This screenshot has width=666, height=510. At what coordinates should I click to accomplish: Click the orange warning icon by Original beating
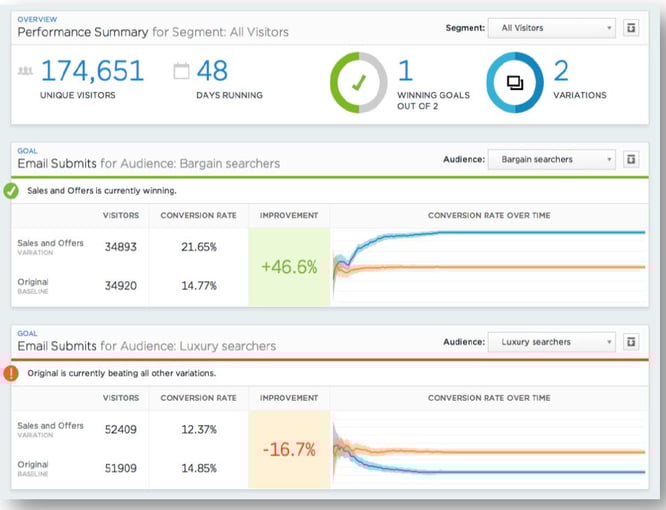tap(11, 373)
